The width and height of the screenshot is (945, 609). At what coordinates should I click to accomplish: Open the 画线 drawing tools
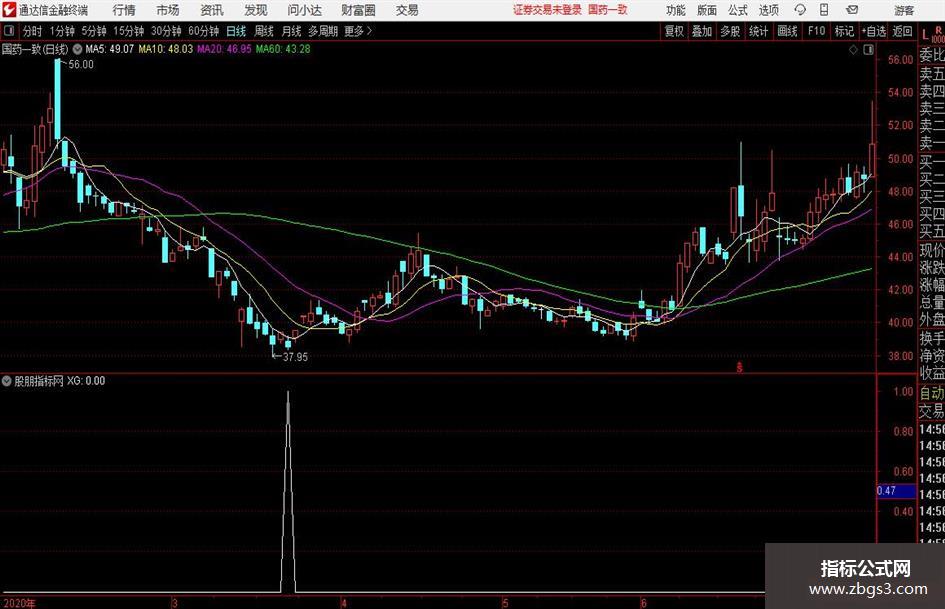787,31
